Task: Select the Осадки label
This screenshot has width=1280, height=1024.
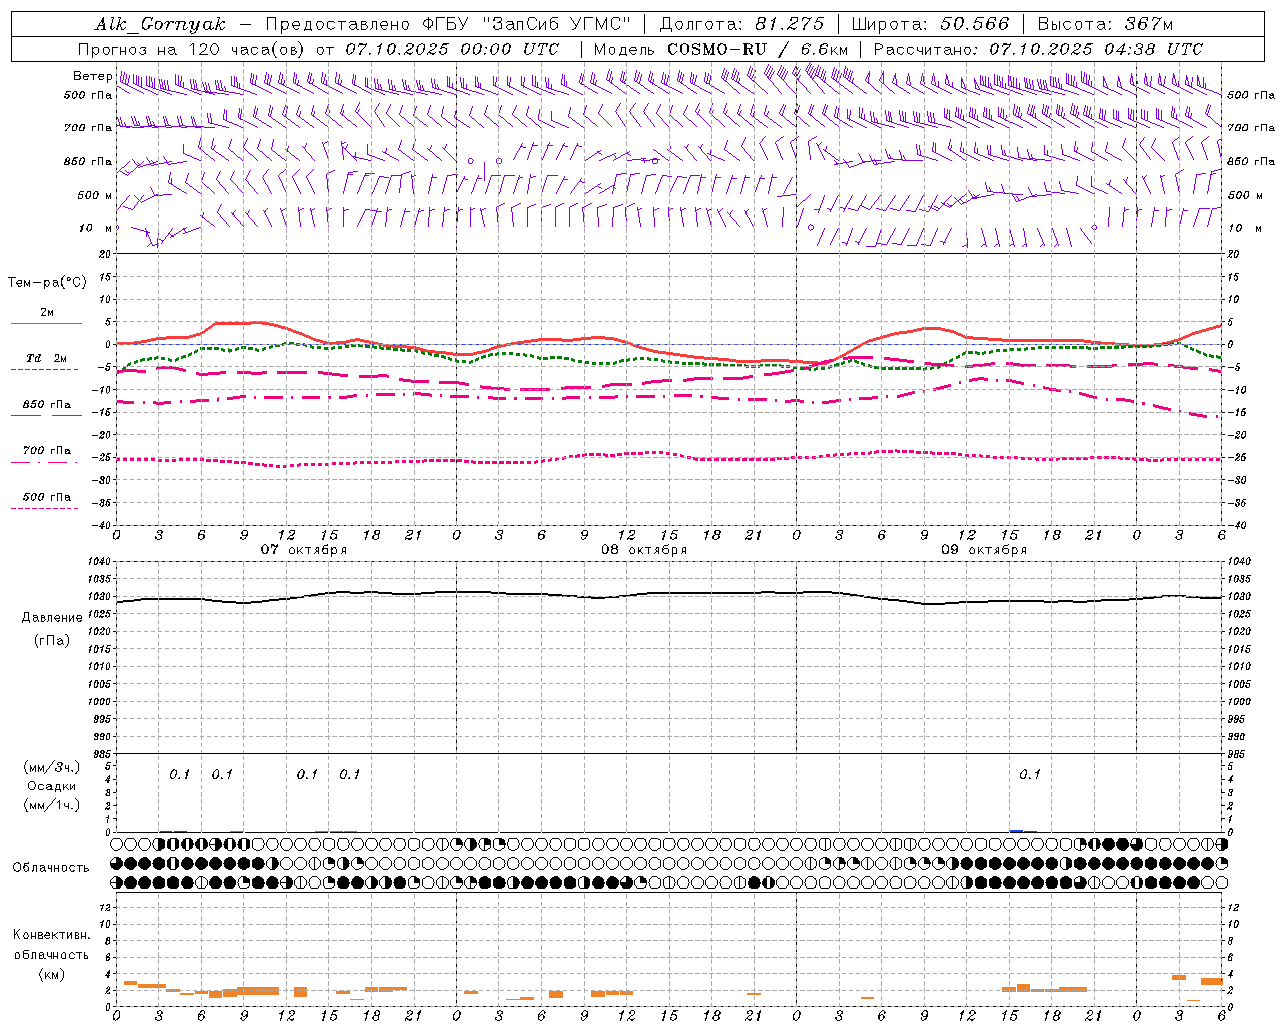Action: click(x=52, y=786)
